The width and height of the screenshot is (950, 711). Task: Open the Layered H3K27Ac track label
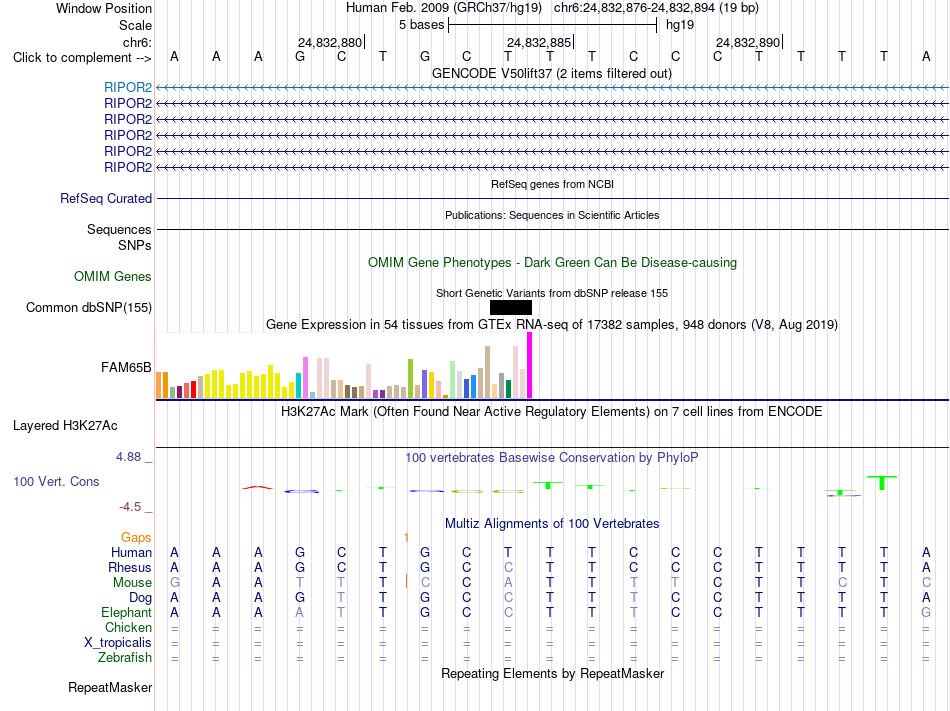65,425
